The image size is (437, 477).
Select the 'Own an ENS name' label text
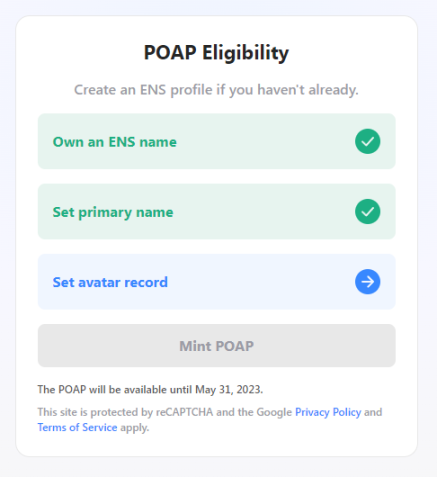(x=115, y=142)
